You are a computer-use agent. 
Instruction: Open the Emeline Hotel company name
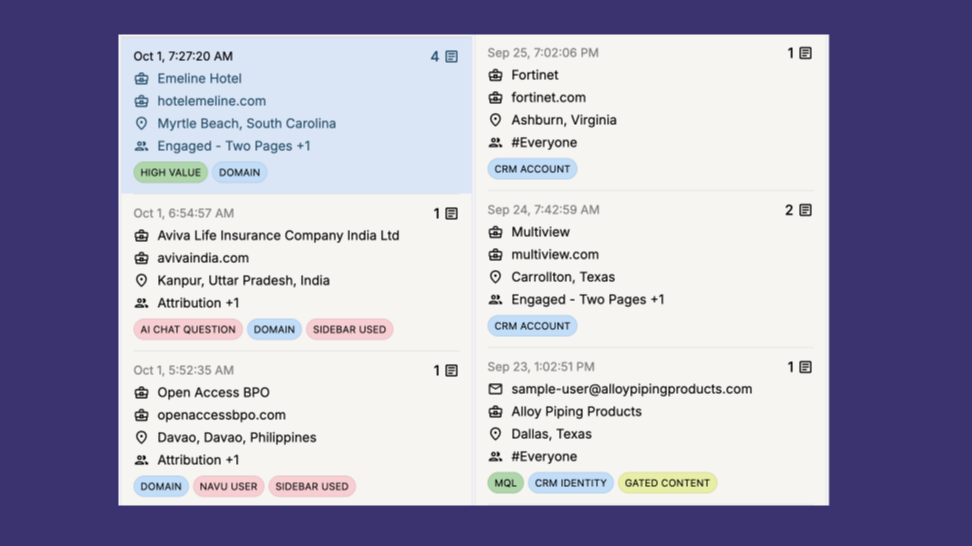pos(199,79)
